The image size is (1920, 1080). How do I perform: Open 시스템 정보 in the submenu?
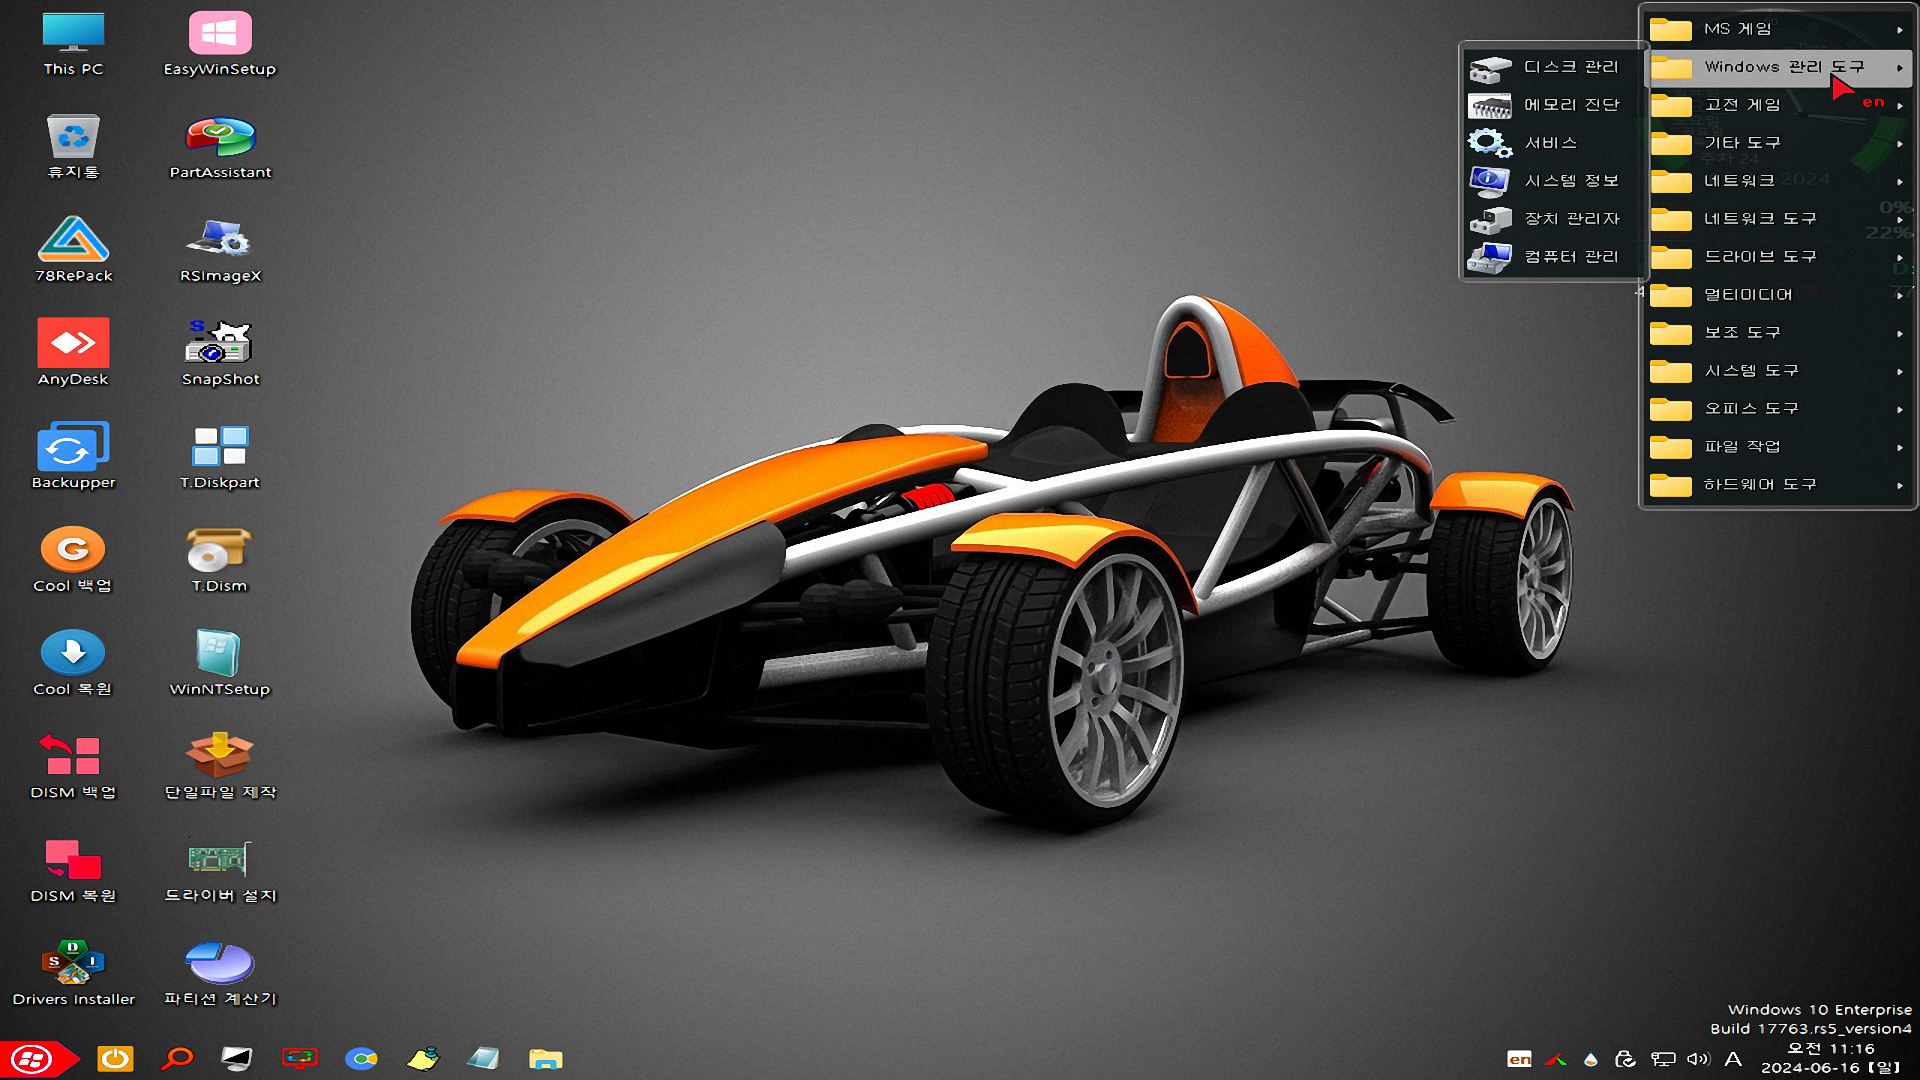pos(1553,181)
